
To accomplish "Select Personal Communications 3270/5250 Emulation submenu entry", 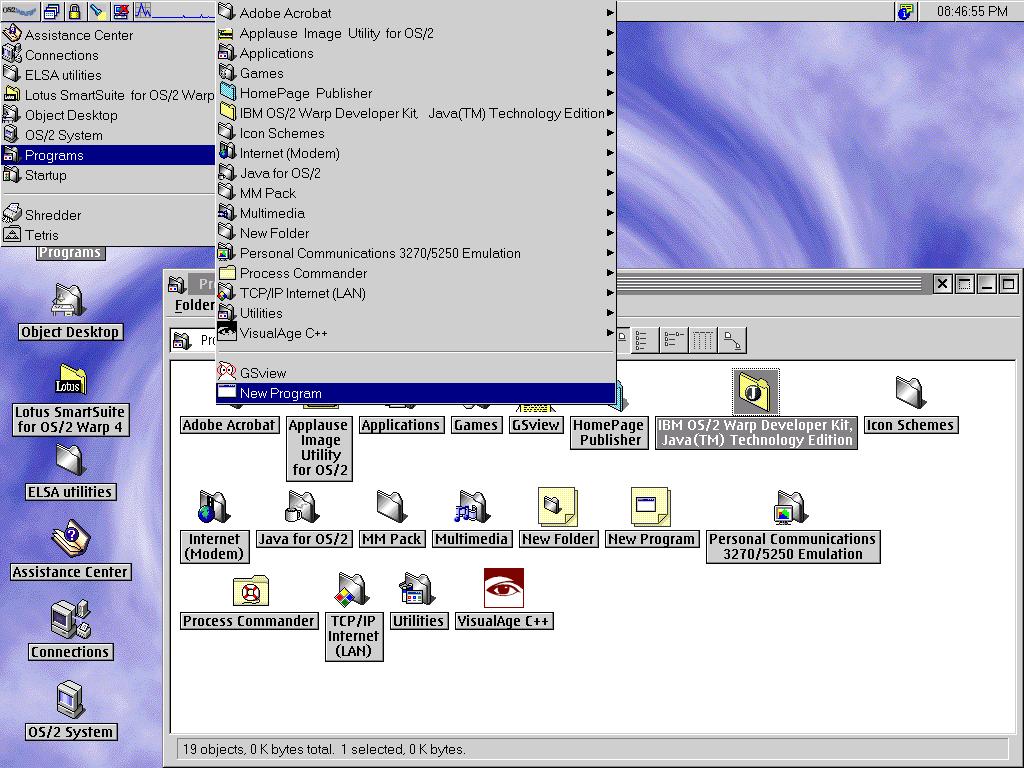I will 416,253.
